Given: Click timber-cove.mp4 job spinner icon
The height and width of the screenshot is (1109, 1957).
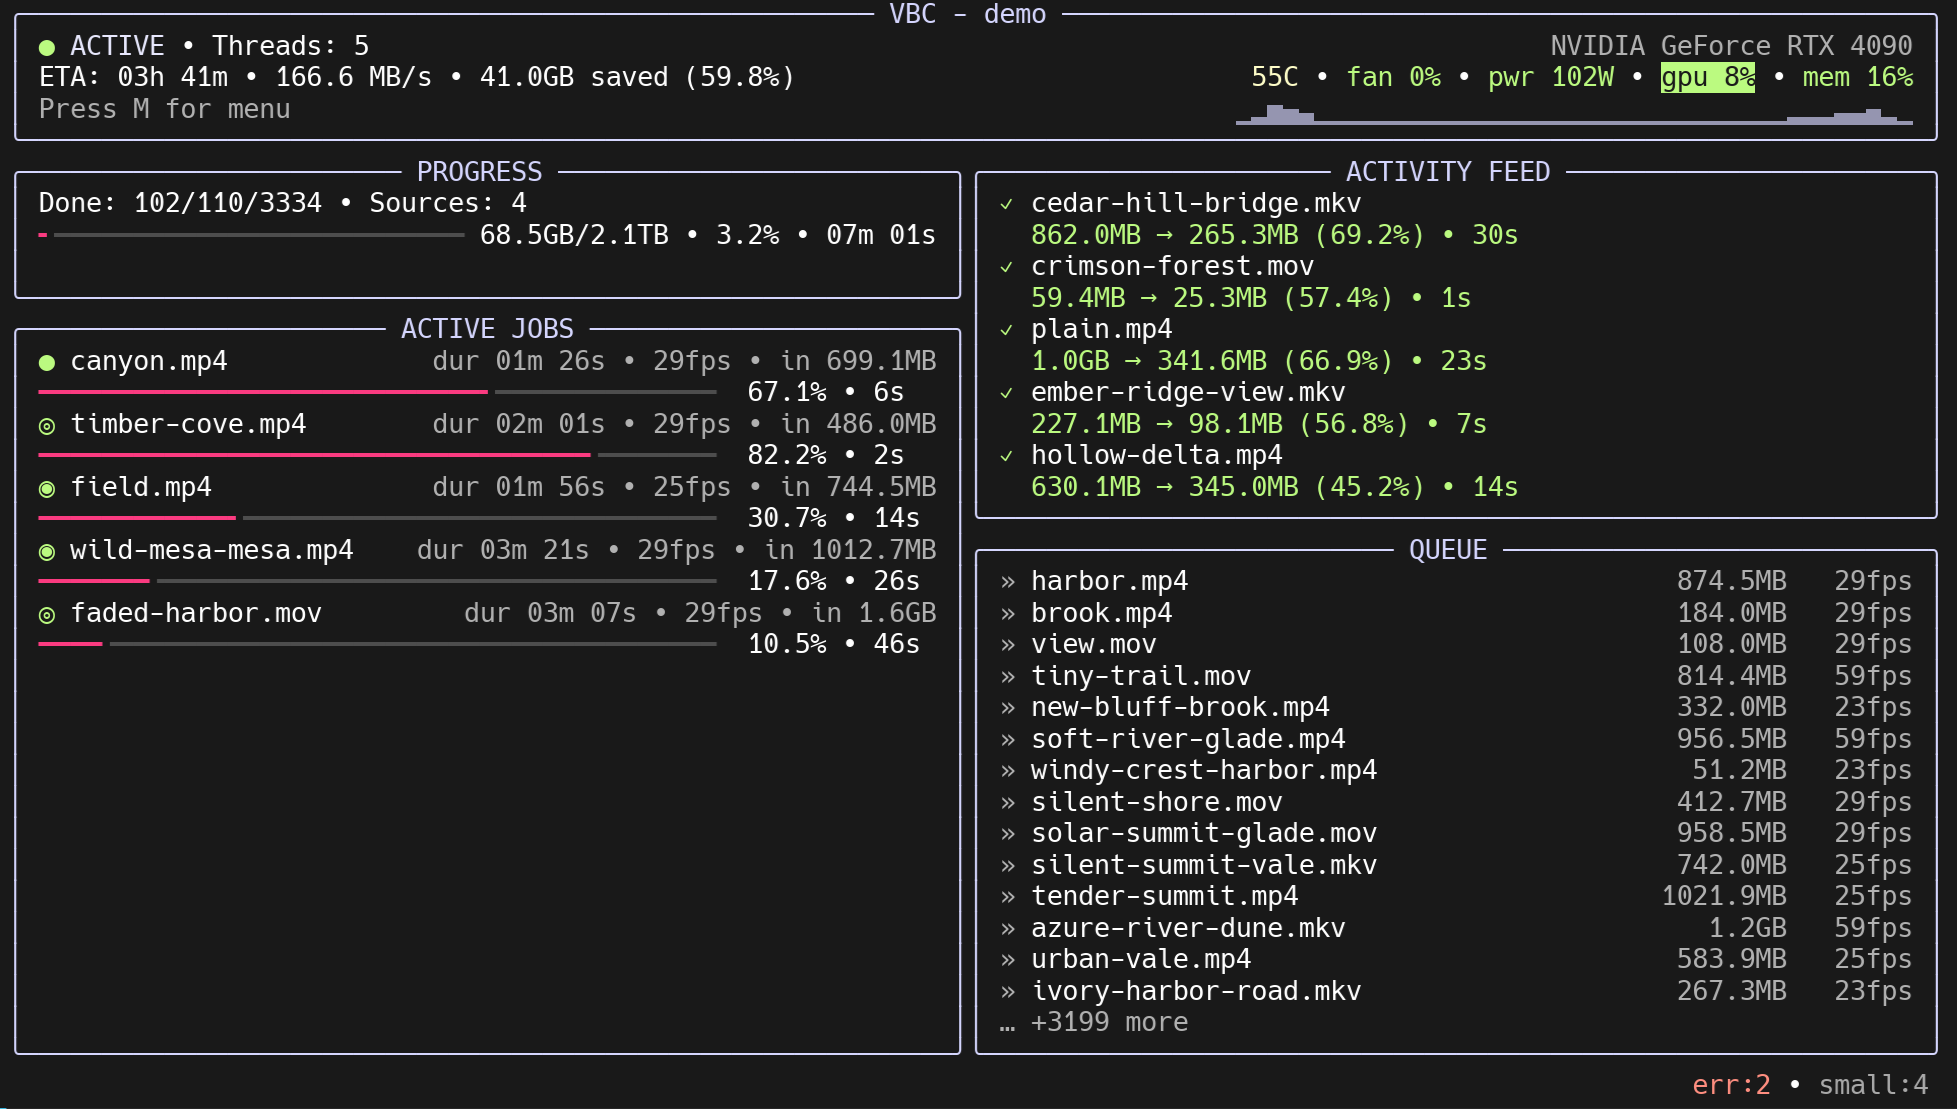Looking at the screenshot, I should (46, 426).
